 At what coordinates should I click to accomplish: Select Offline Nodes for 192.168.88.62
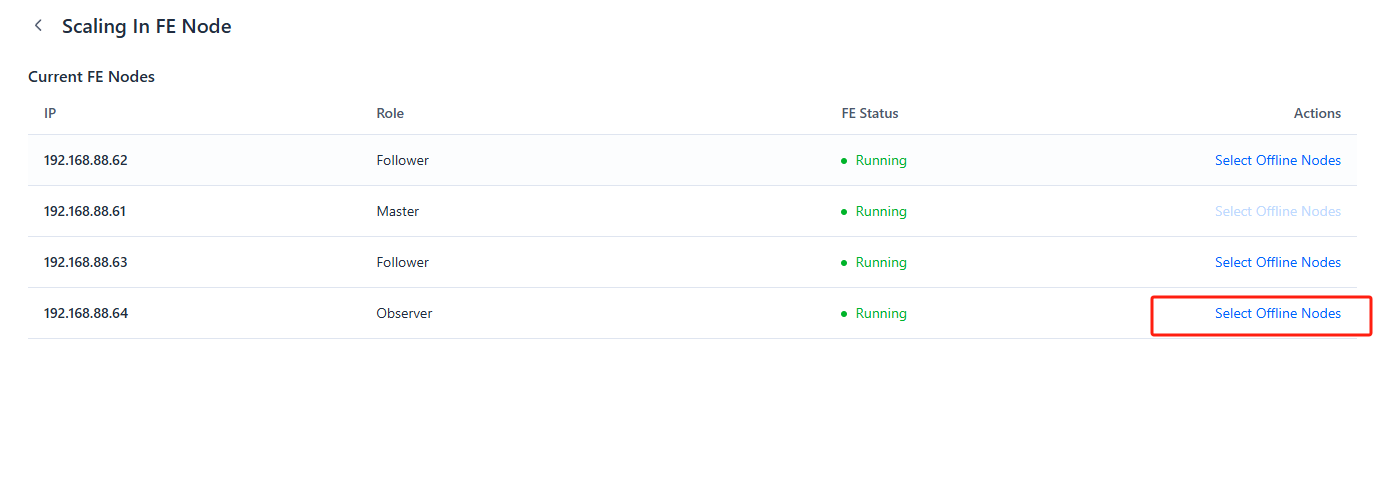tap(1277, 160)
